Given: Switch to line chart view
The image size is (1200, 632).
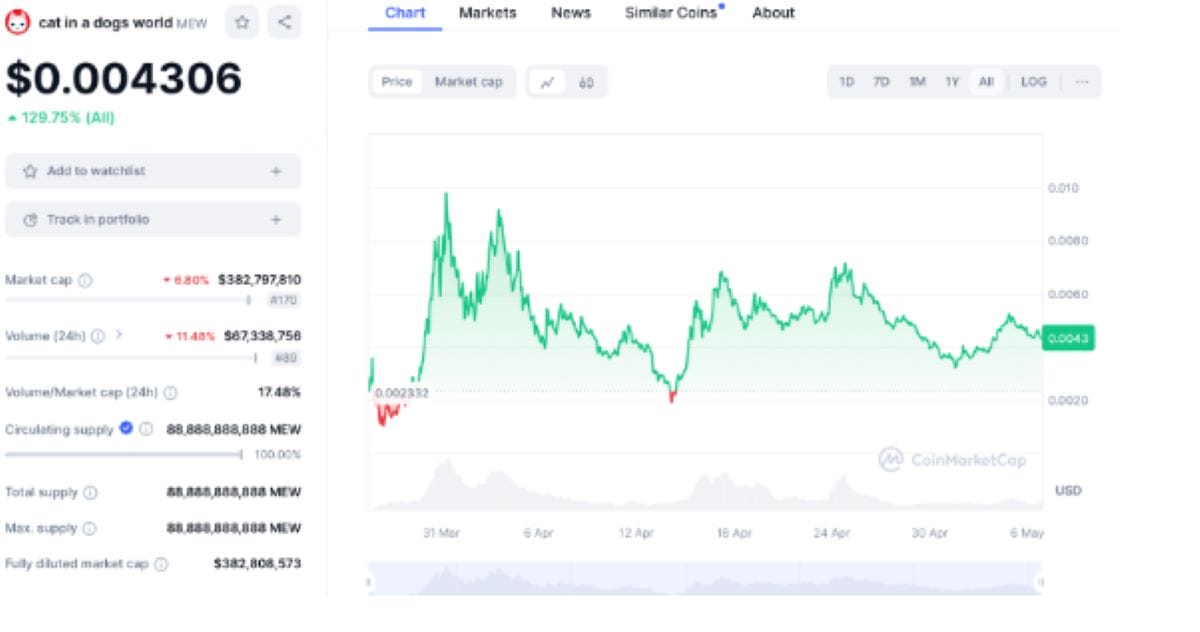Looking at the screenshot, I should [x=547, y=82].
